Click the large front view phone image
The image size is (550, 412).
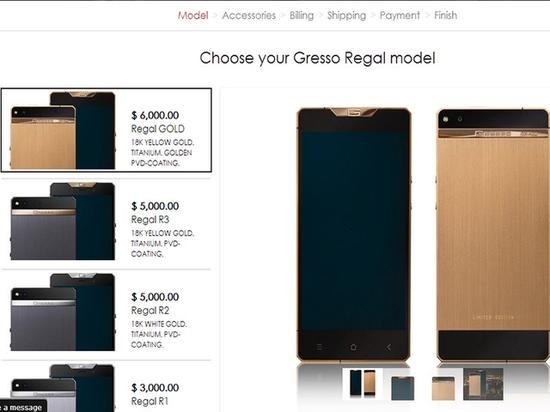[x=354, y=234]
